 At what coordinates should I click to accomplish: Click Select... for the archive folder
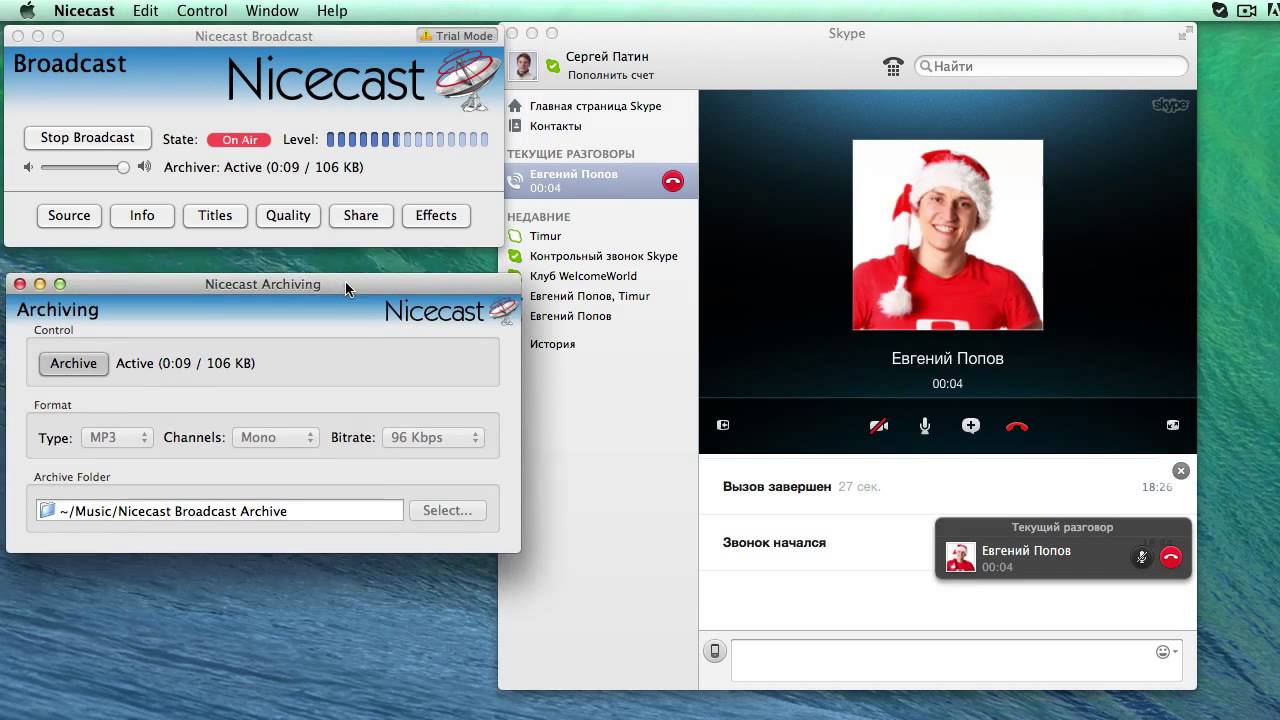pos(447,510)
